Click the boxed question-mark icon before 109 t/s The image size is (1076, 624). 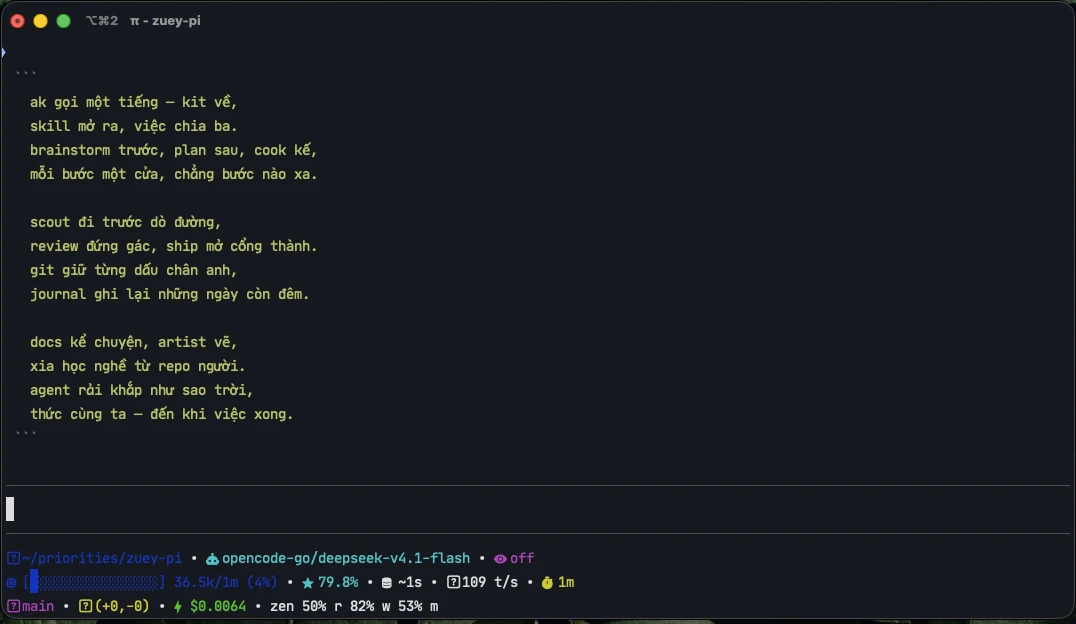[453, 583]
